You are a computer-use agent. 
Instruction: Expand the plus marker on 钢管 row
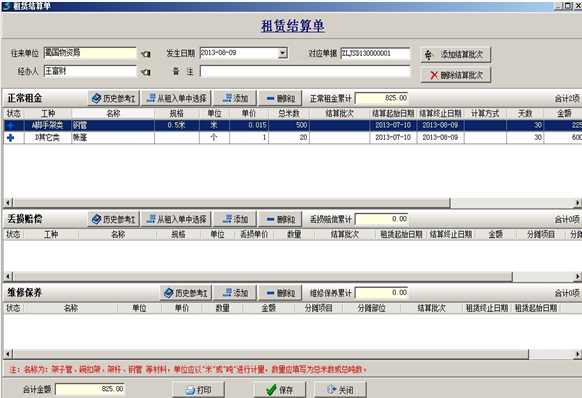[x=10, y=125]
